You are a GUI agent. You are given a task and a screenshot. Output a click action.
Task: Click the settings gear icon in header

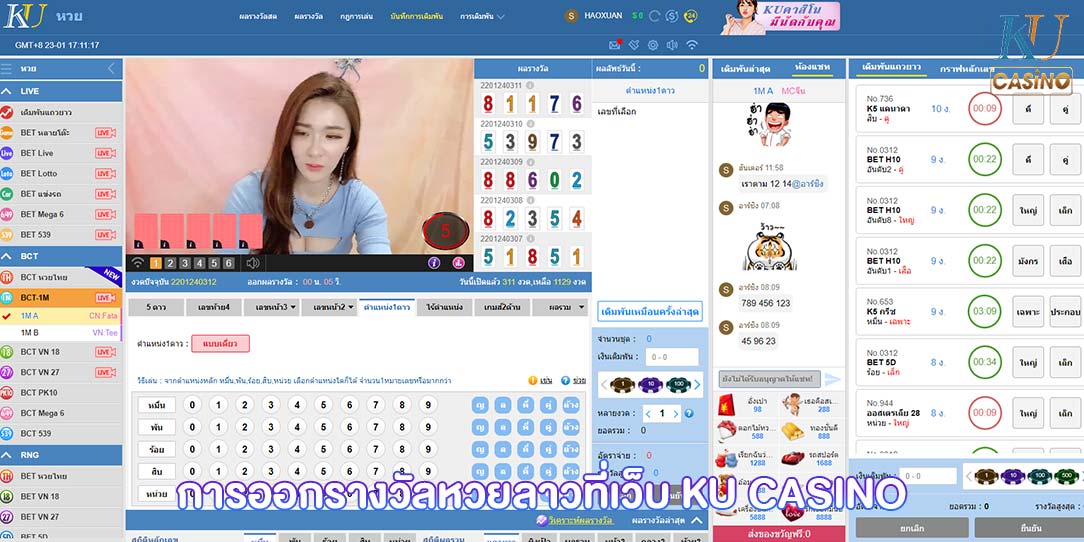coord(653,45)
